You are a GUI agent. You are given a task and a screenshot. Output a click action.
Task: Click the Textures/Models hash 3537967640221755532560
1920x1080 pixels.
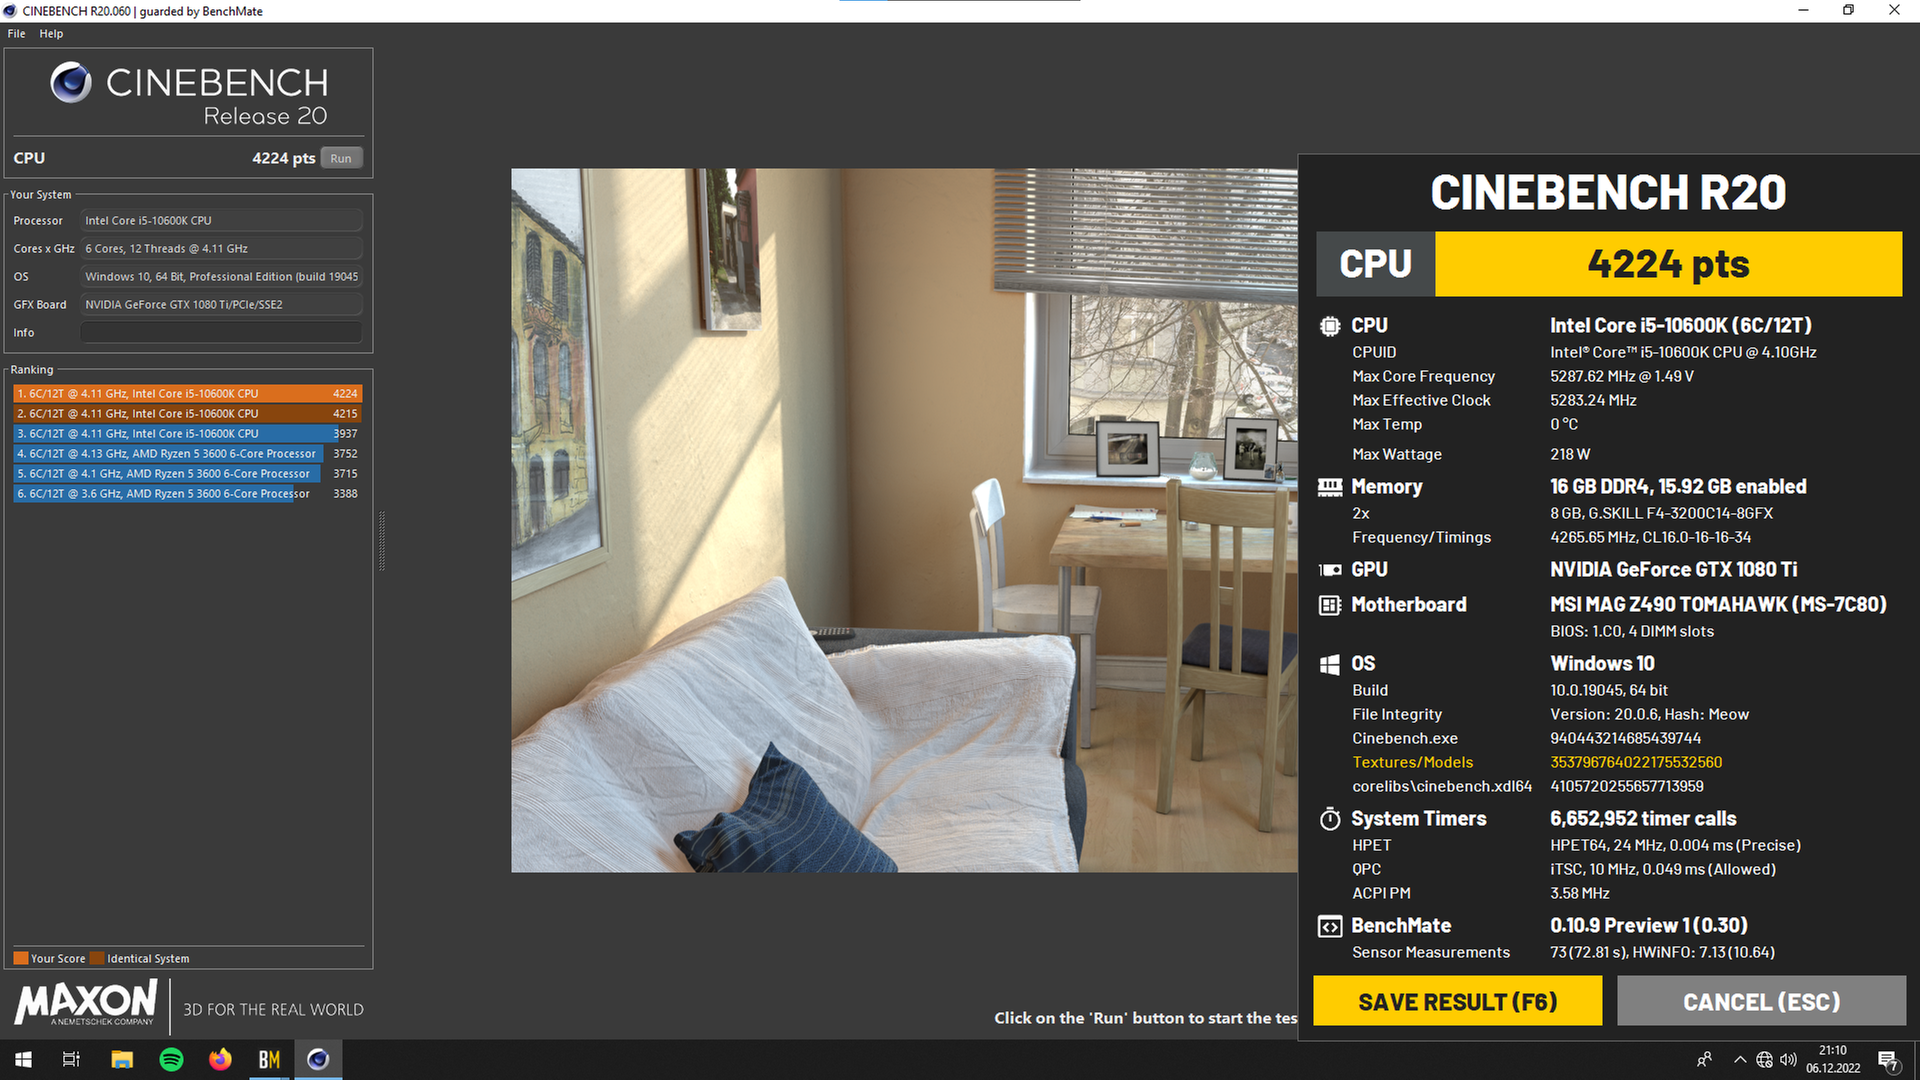pos(1636,763)
